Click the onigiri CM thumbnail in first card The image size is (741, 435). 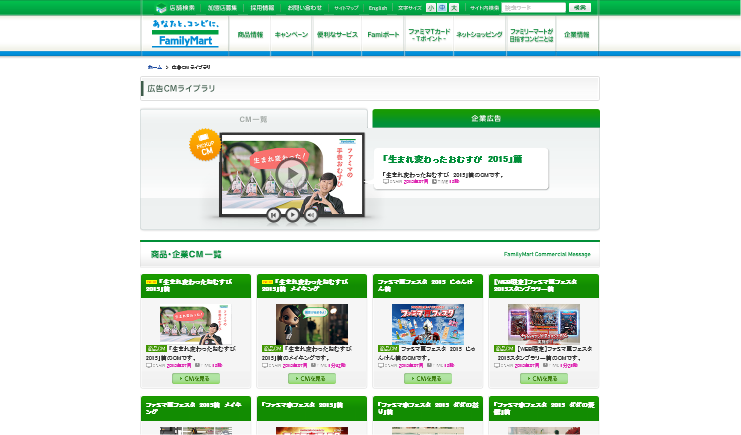(196, 324)
